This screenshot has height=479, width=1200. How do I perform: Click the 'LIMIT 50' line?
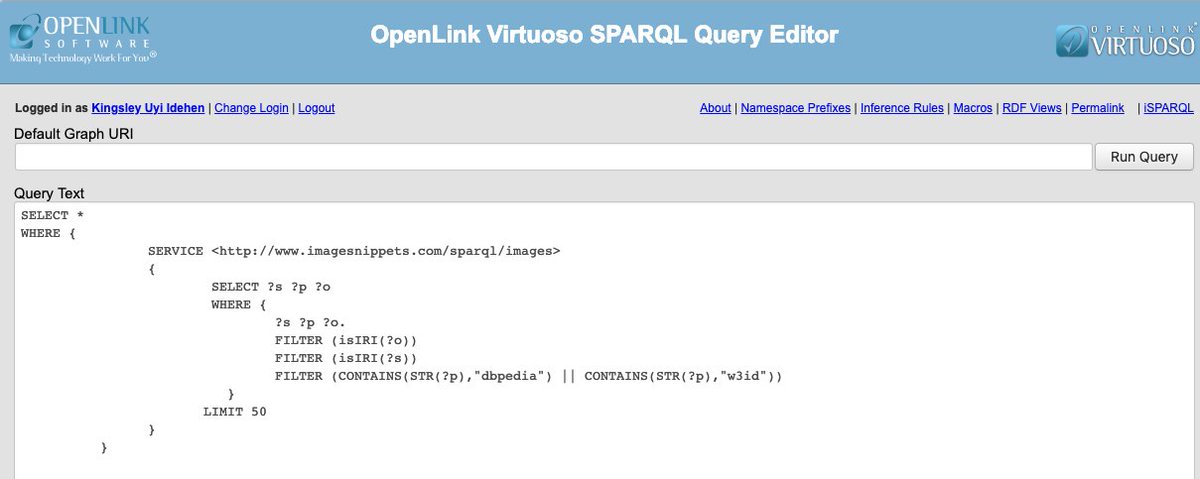click(x=235, y=412)
